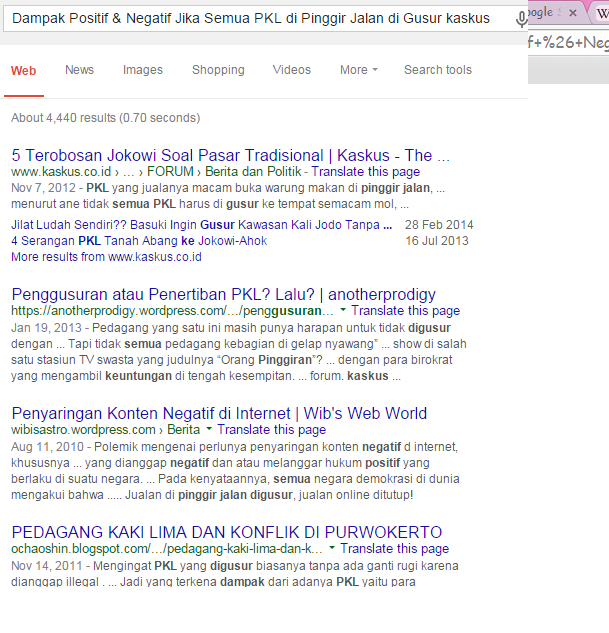Click the date '28 Feb 2014'
This screenshot has width=609, height=633.
point(439,224)
